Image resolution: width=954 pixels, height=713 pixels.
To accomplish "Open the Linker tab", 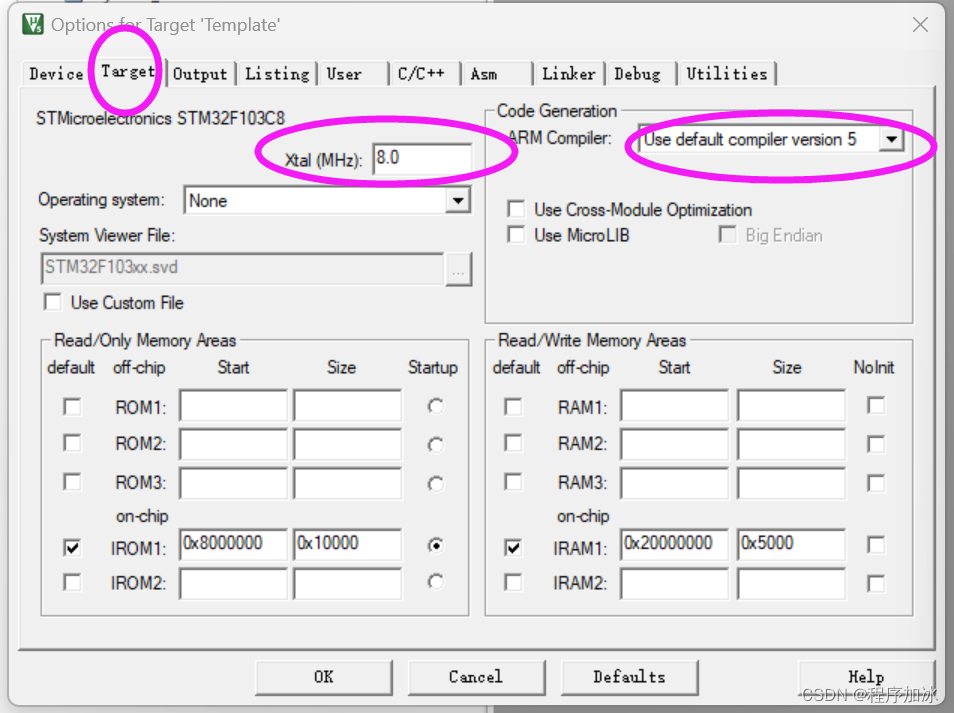I will click(x=568, y=74).
